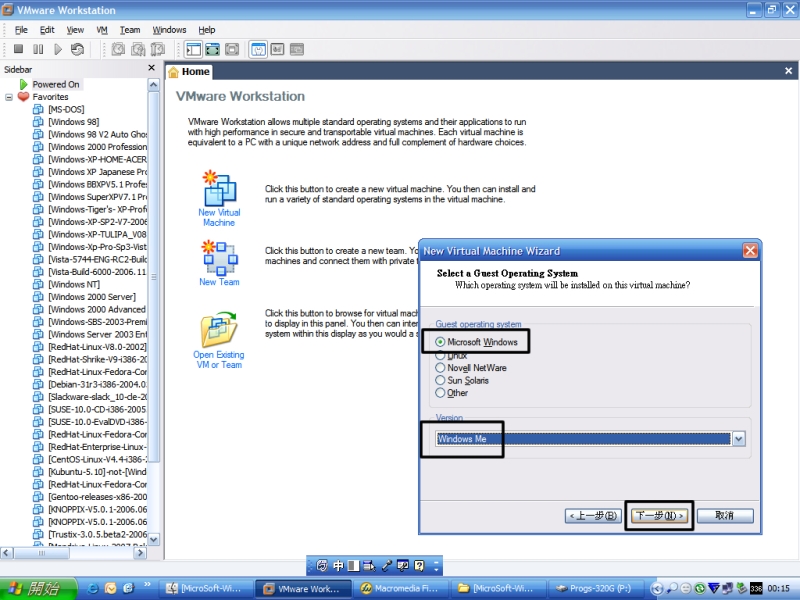
Task: Click the sidebar horizontal scroll left arrow
Action: pos(7,553)
